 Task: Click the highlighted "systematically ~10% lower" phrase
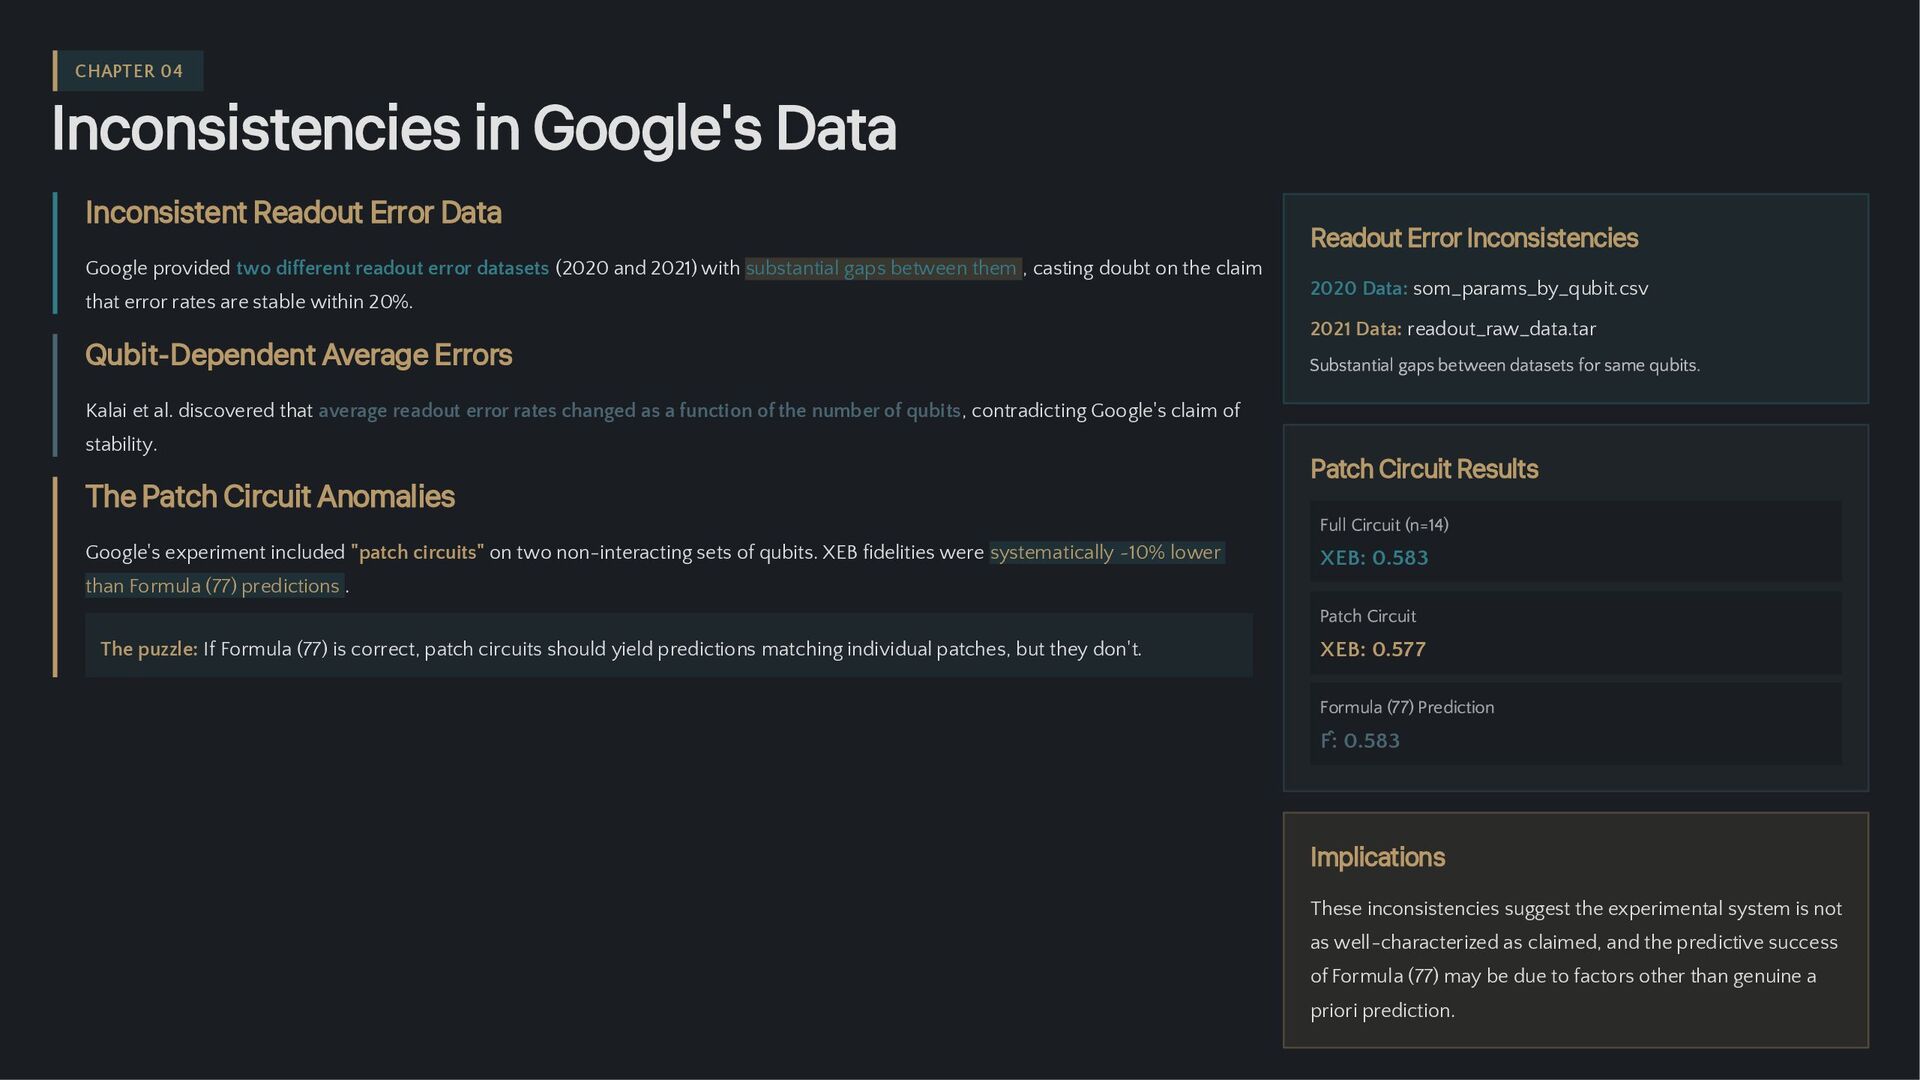(1105, 553)
